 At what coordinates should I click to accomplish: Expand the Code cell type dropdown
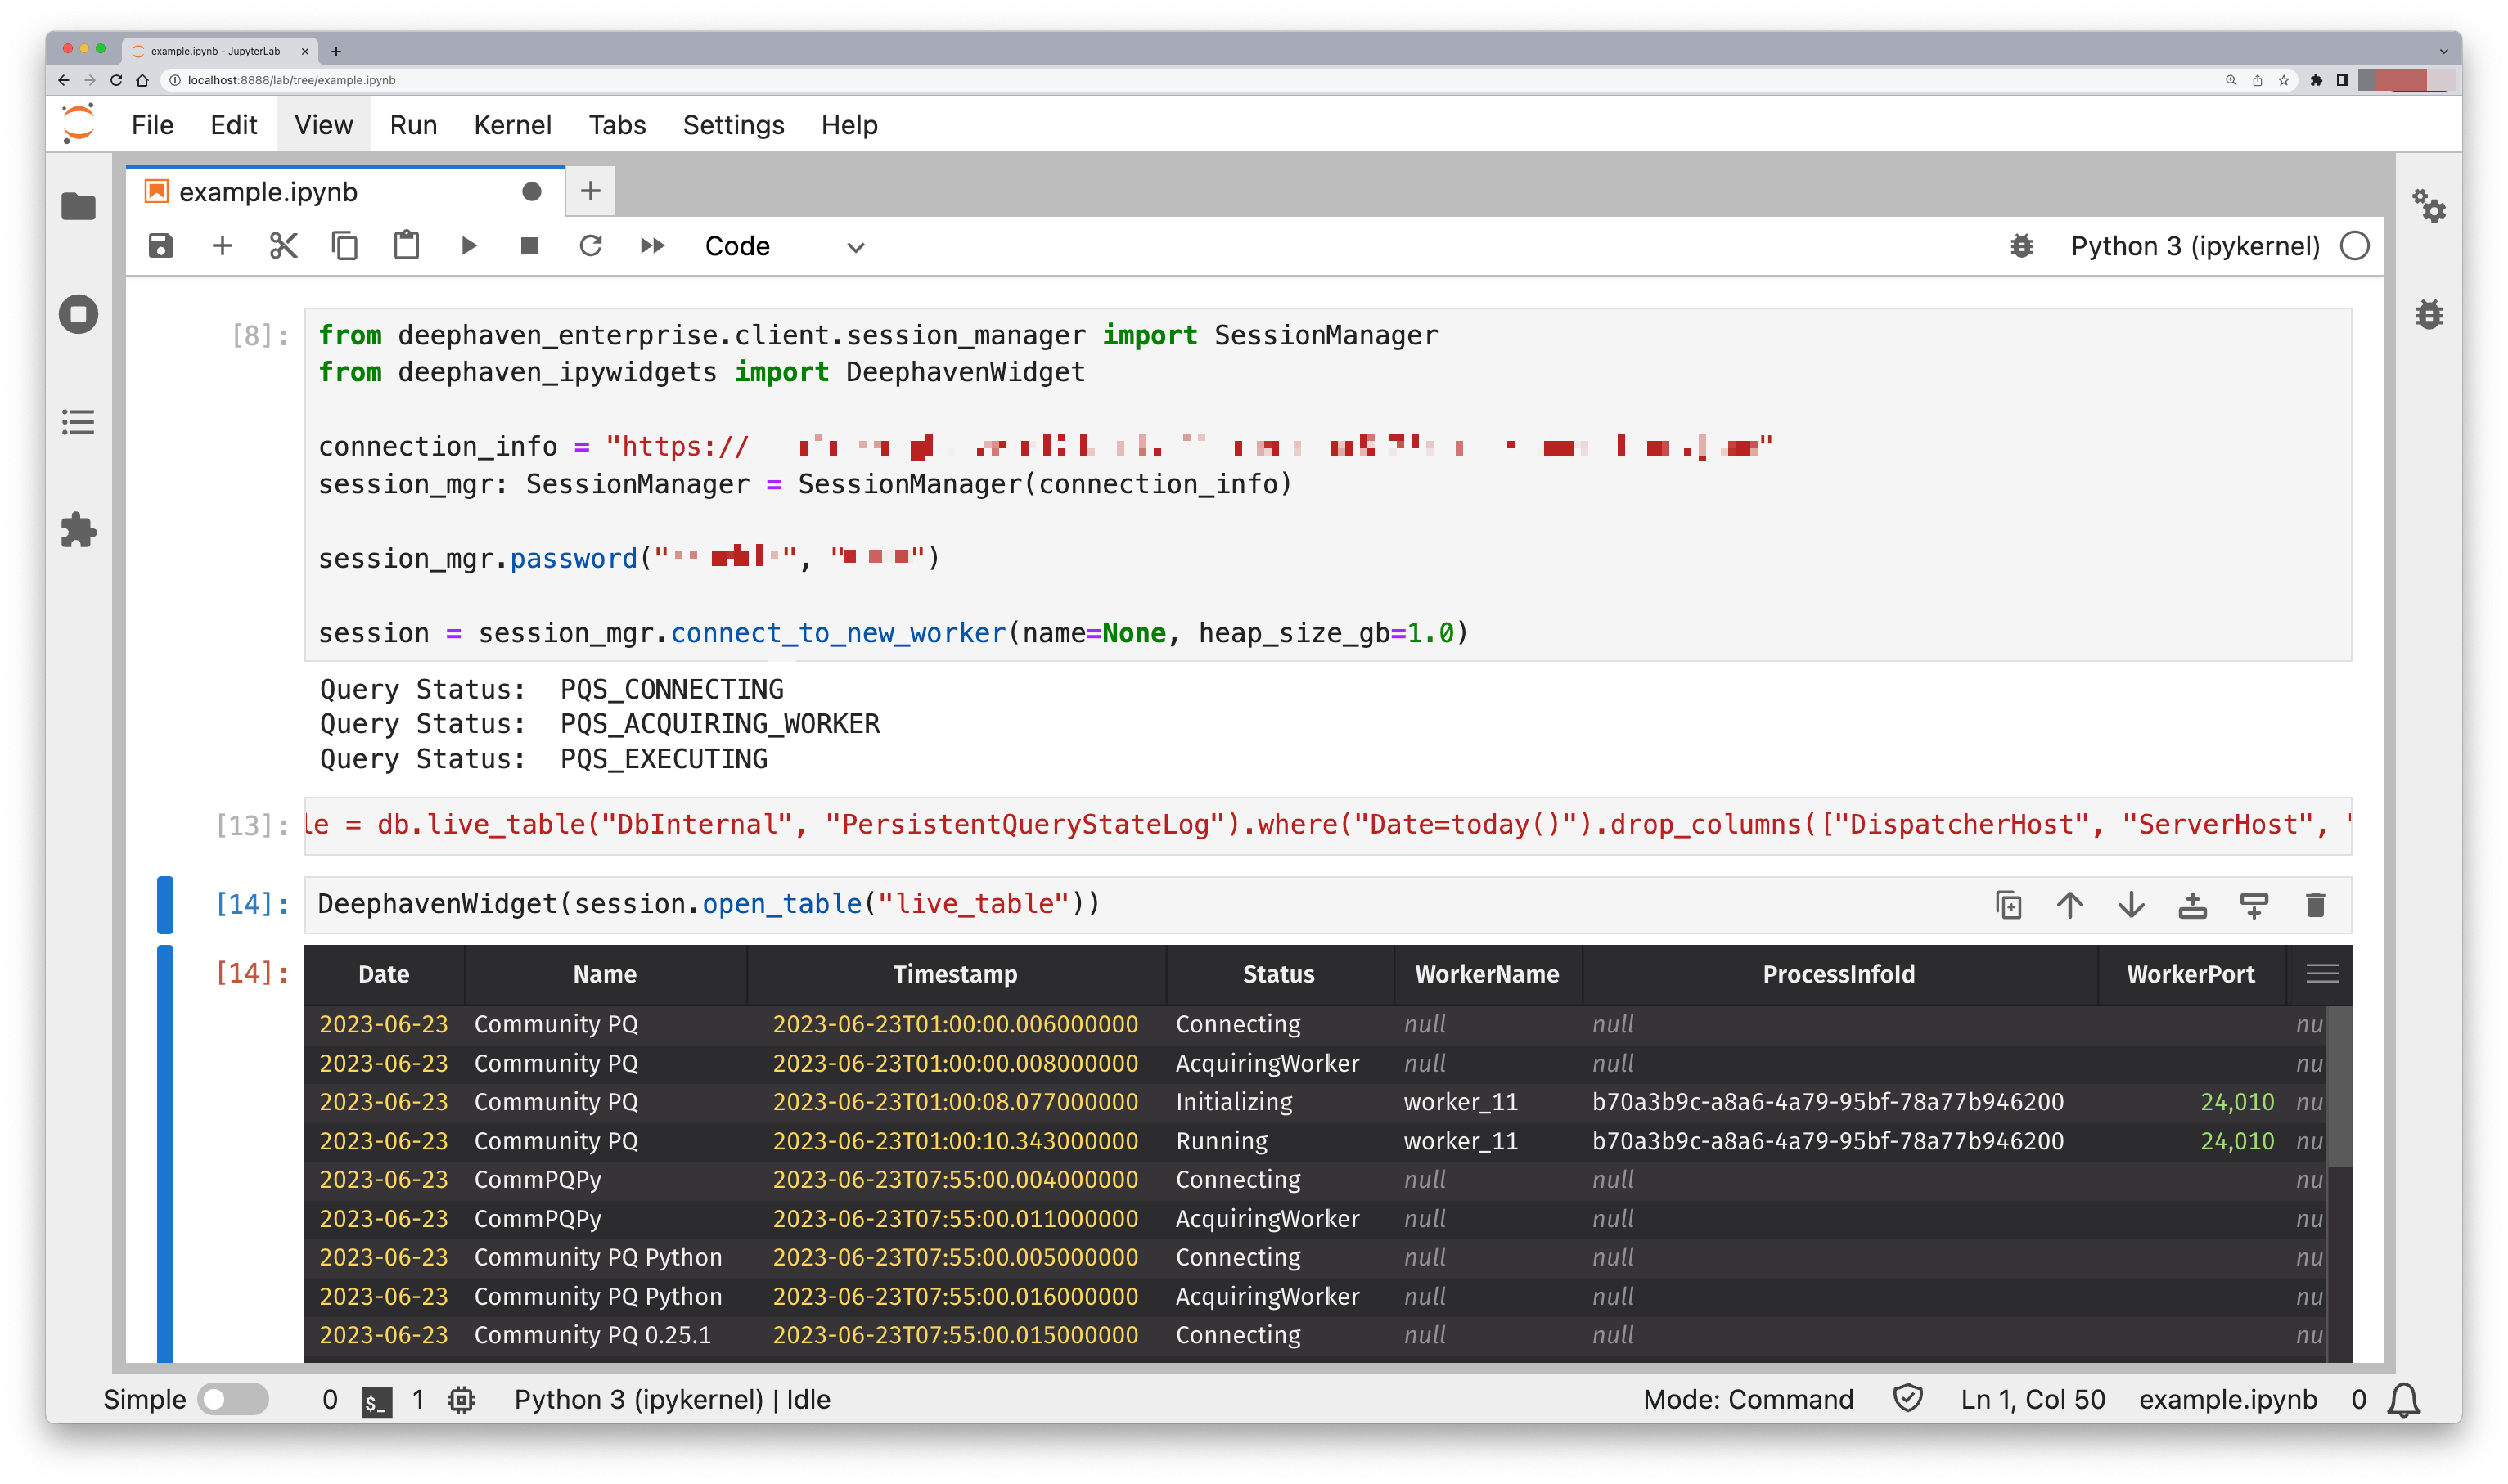[x=784, y=247]
